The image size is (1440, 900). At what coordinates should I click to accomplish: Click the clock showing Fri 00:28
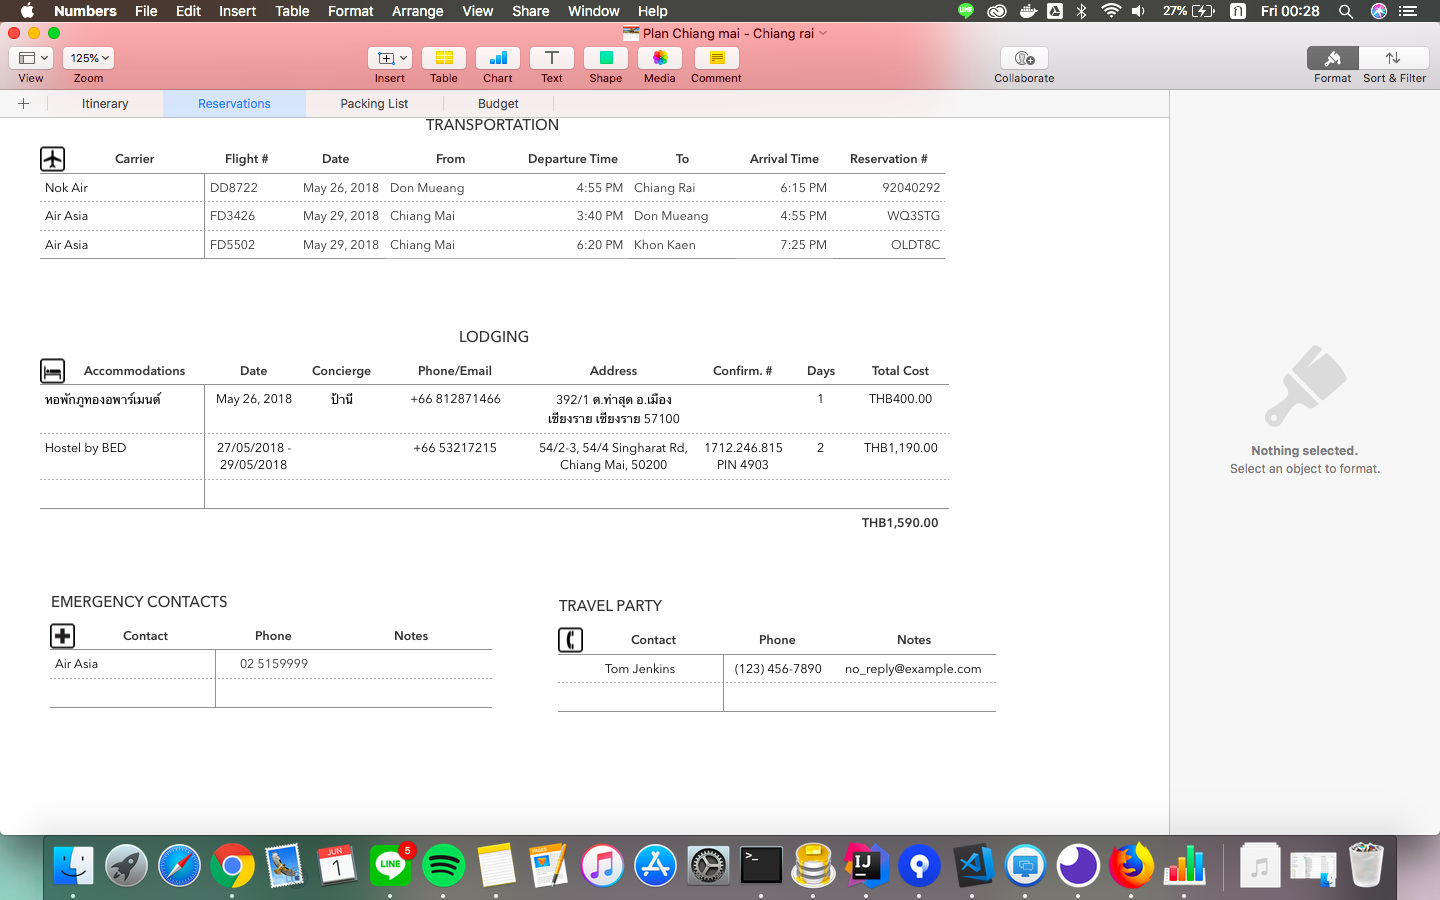coord(1290,11)
